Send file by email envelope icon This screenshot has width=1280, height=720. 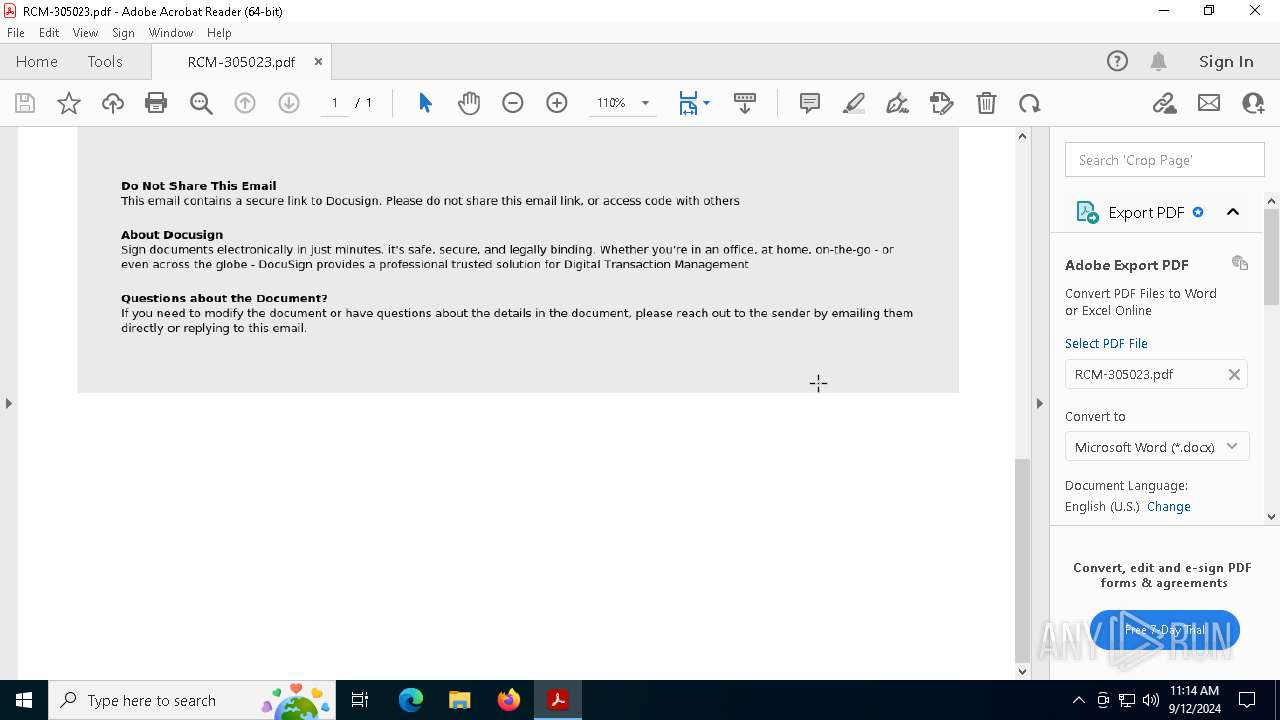pos(1209,103)
